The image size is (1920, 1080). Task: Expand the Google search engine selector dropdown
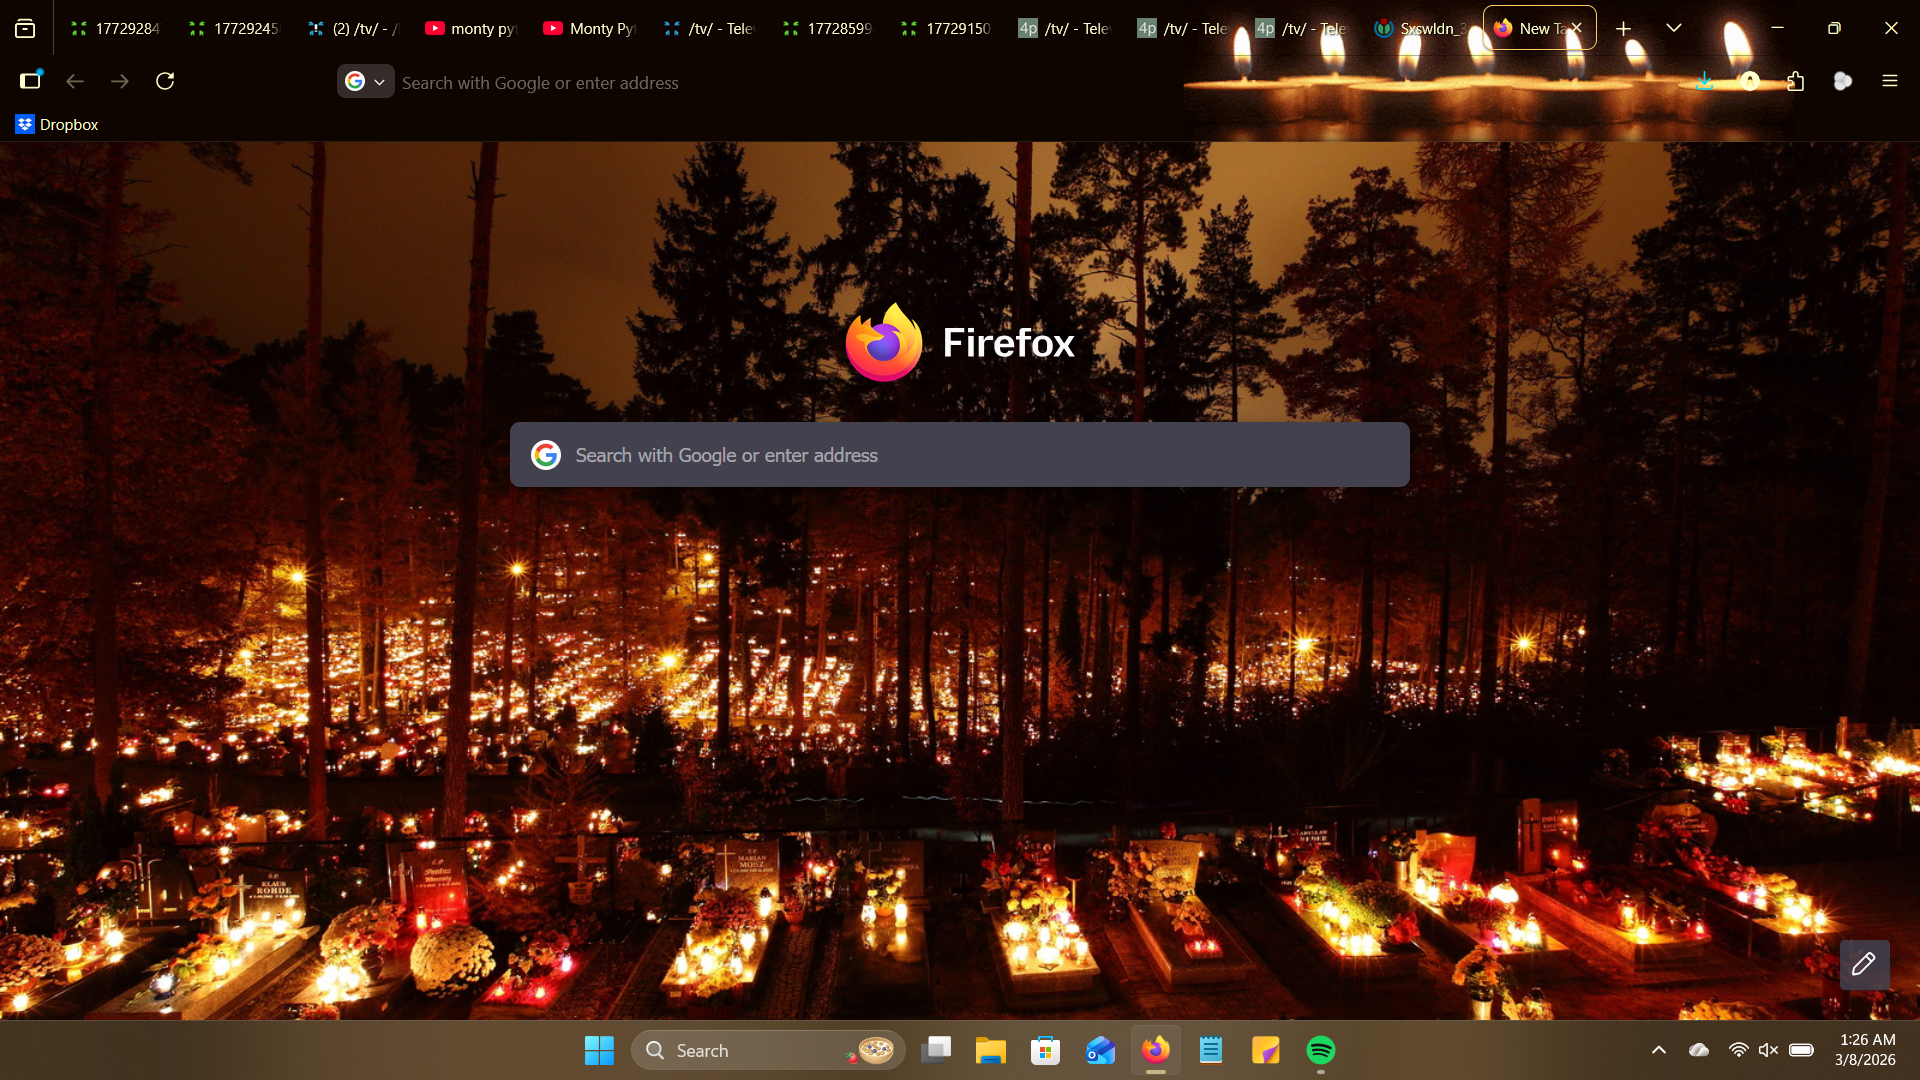tap(365, 82)
